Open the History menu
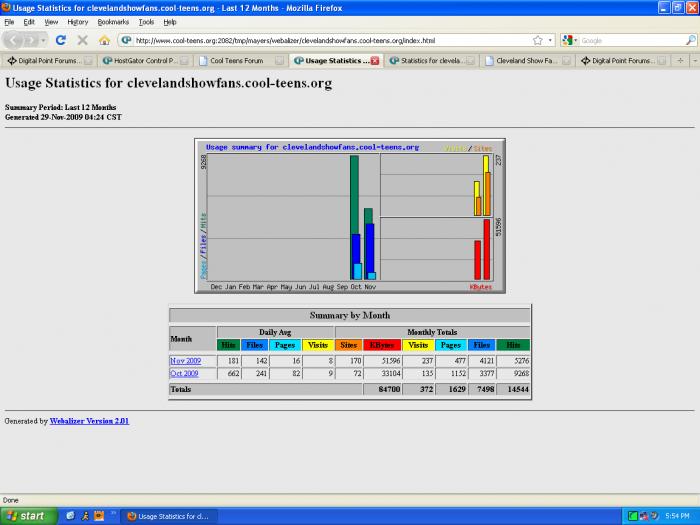 pyautogui.click(x=78, y=21)
